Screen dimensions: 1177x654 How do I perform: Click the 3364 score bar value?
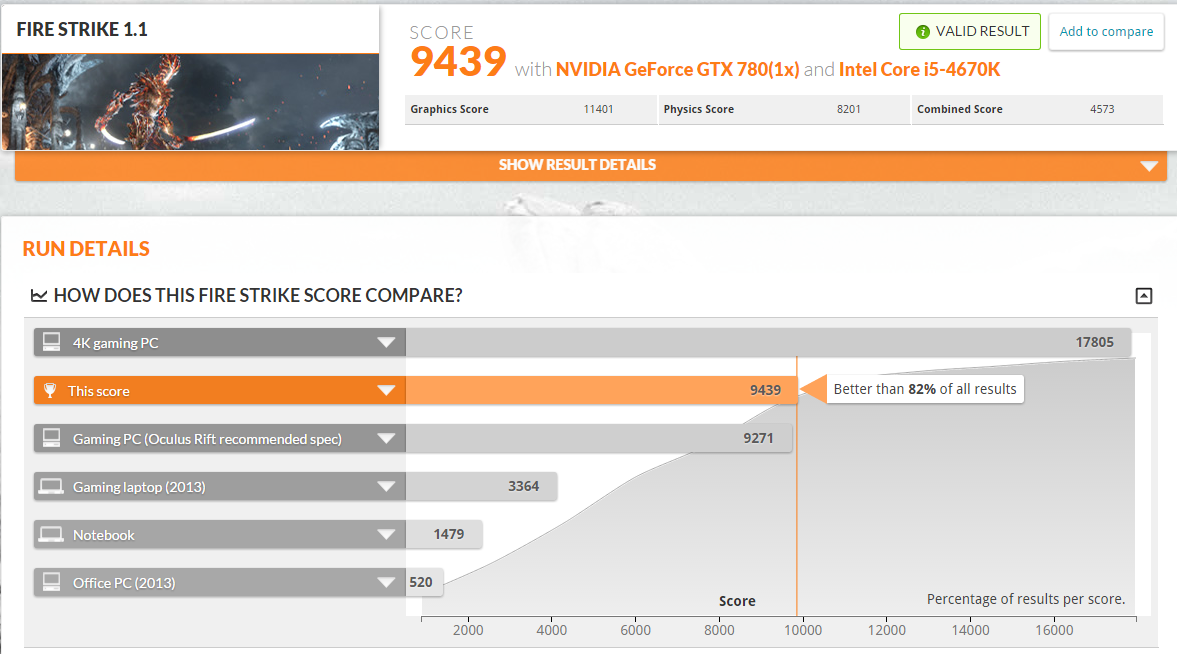523,486
